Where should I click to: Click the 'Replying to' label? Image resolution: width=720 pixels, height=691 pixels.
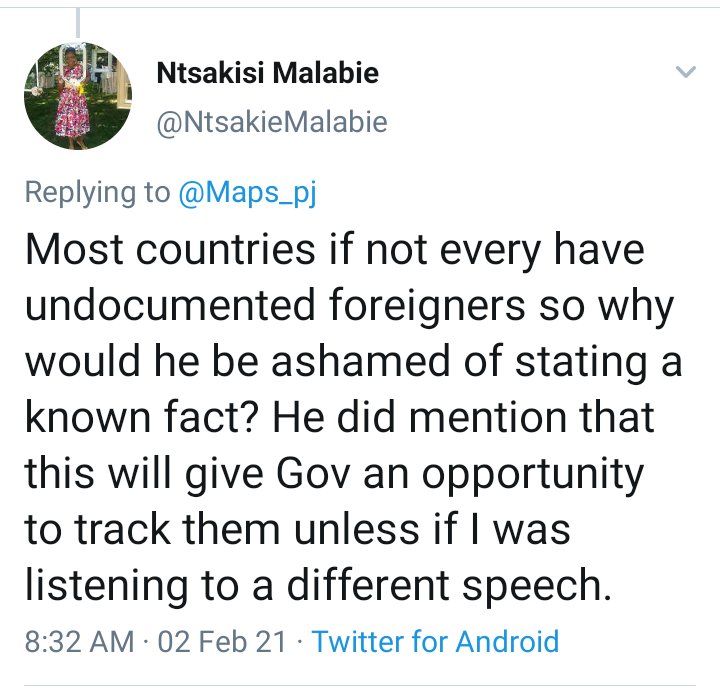(97, 192)
